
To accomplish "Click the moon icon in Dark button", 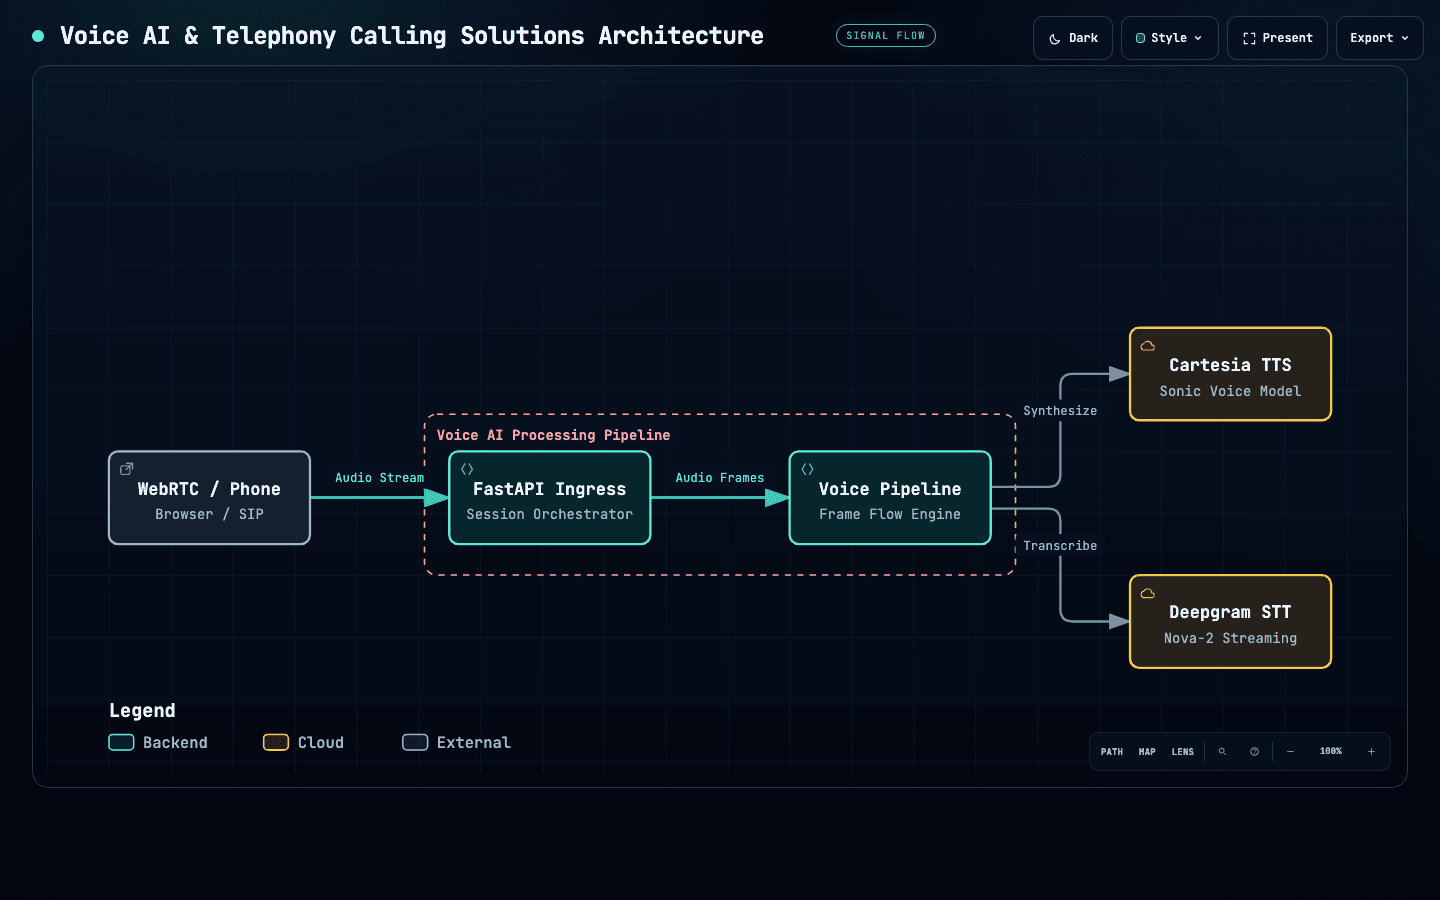I will (x=1055, y=39).
